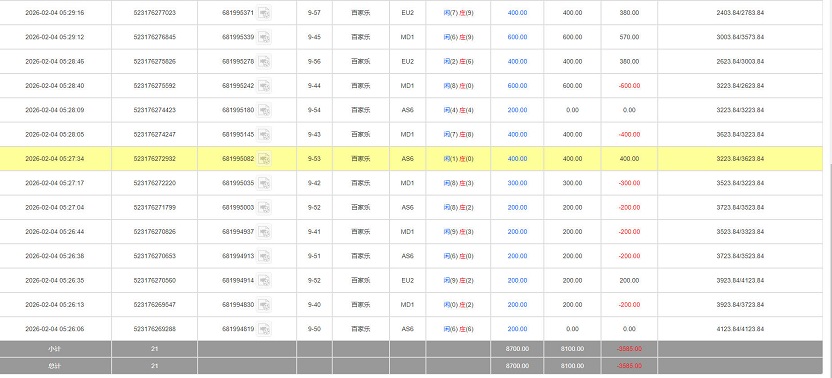Open the replay icon in the 9-44 row
This screenshot has height=378, width=832.
point(264,85)
